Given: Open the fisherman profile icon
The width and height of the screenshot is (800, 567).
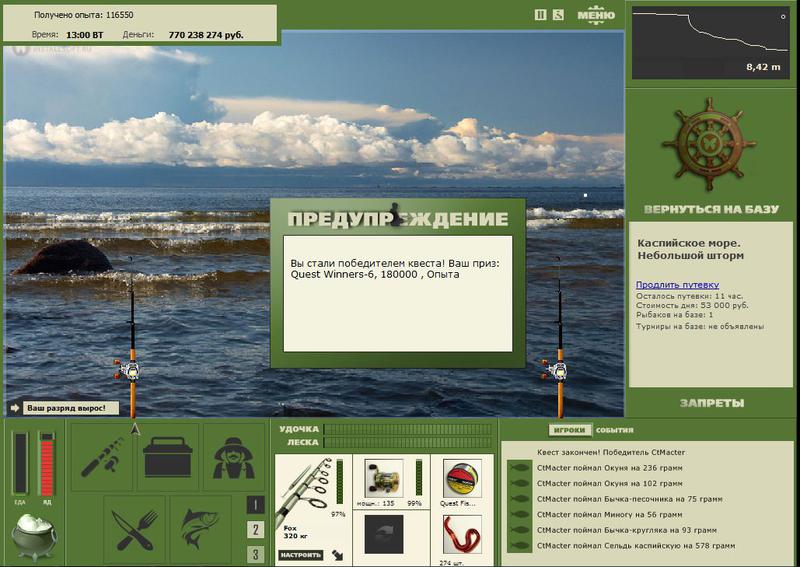Looking at the screenshot, I should click(234, 457).
